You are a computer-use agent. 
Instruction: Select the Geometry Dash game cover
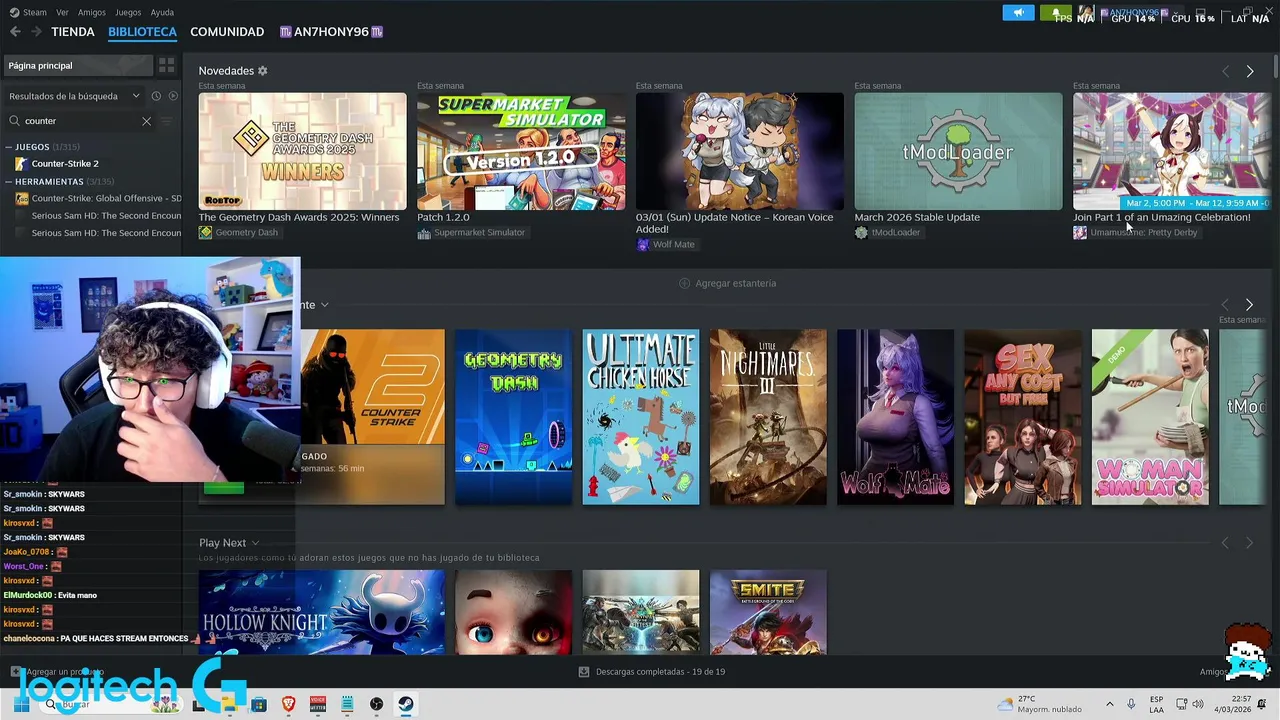(x=513, y=417)
